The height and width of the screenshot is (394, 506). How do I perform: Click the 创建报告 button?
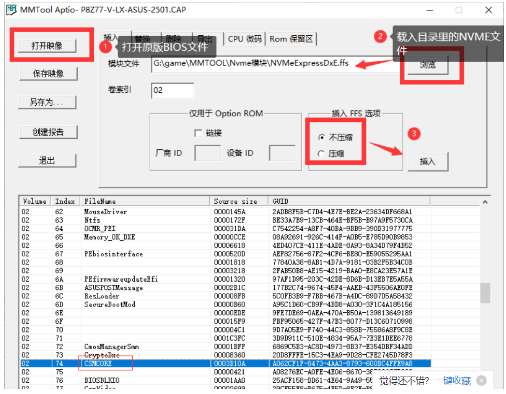point(48,132)
